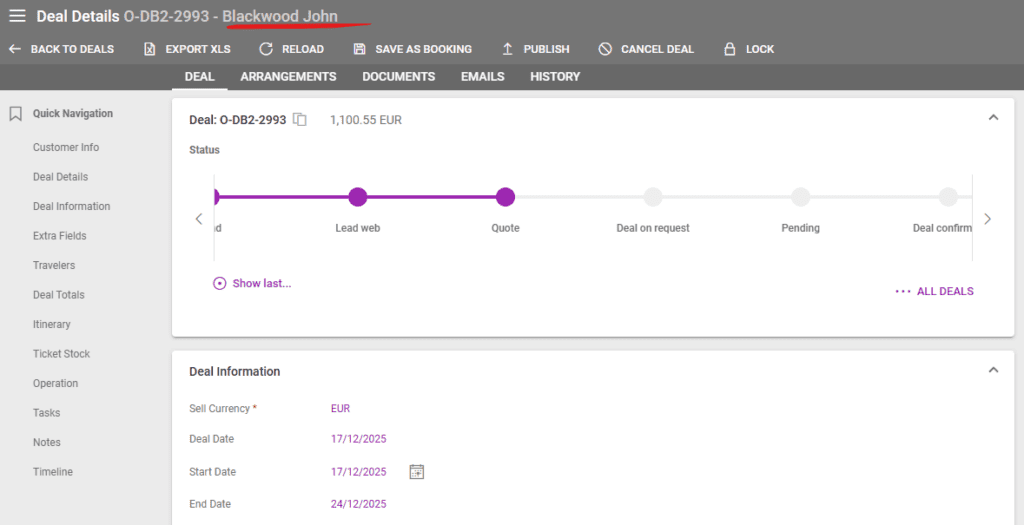This screenshot has width=1024, height=525.
Task: Select the Deal on request status dot
Action: pos(652,197)
